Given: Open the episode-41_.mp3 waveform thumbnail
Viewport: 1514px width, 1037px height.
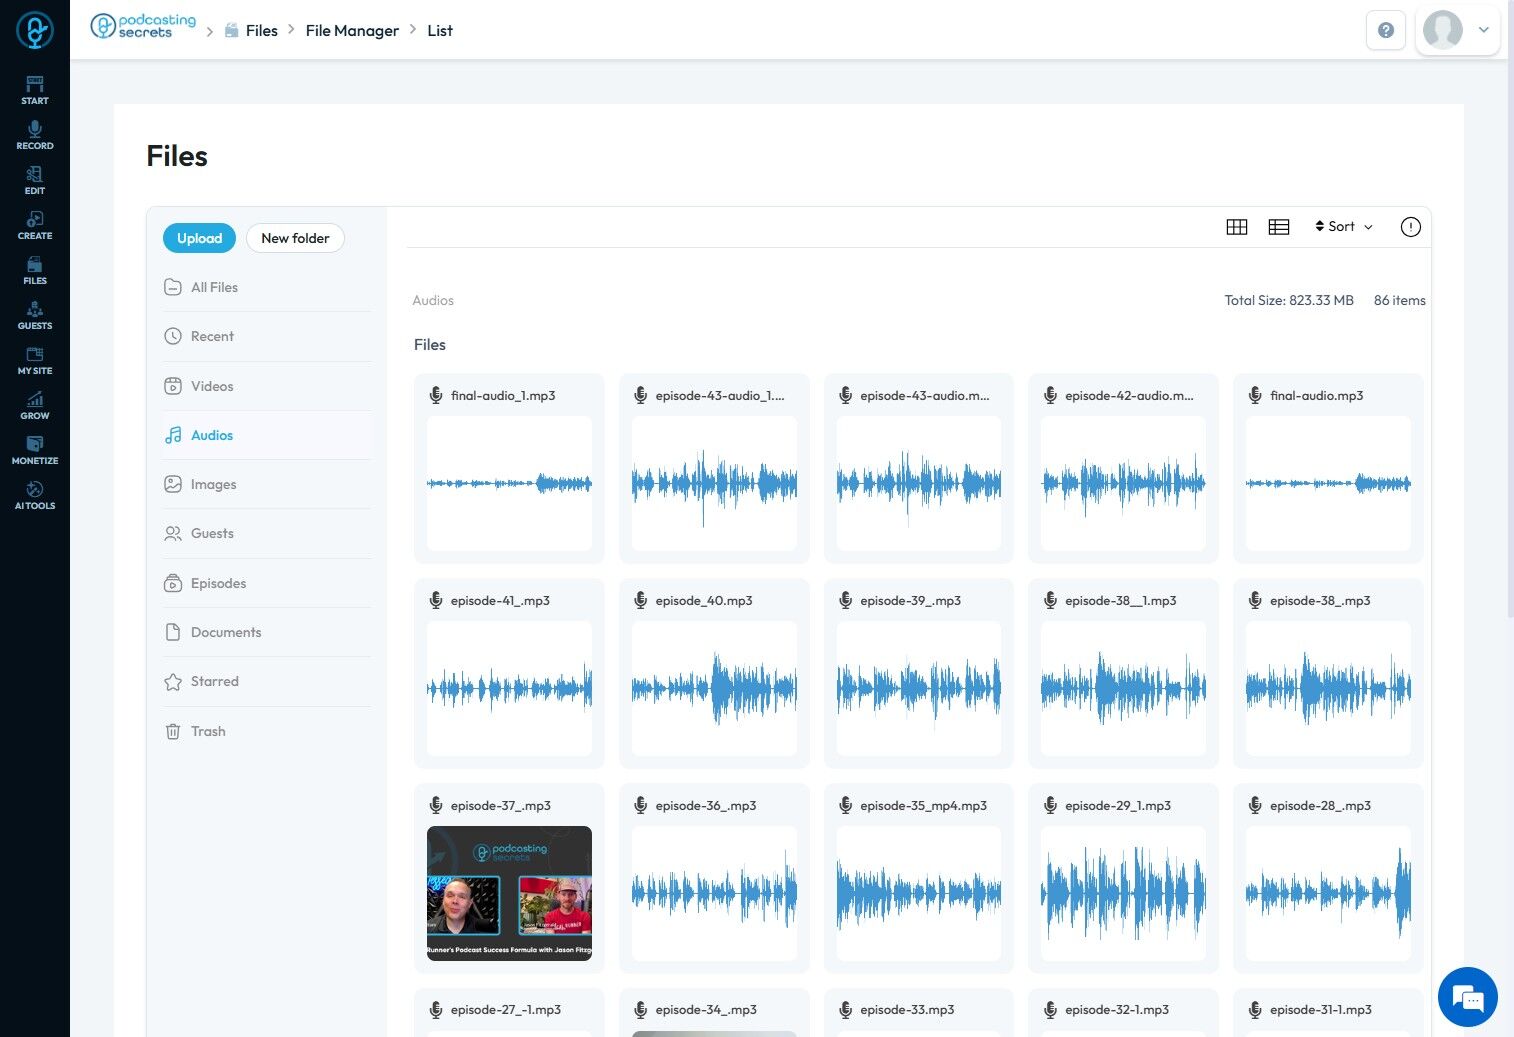Looking at the screenshot, I should coord(509,688).
